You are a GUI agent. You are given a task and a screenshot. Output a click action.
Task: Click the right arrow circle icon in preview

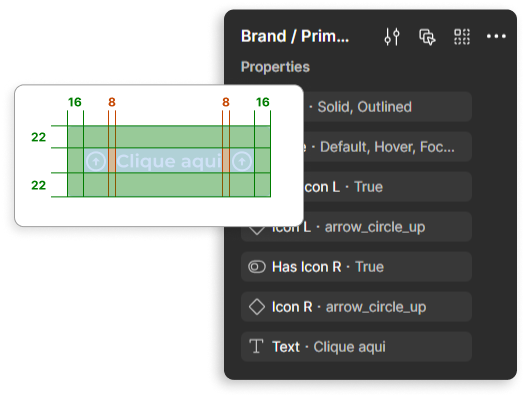pyautogui.click(x=242, y=161)
